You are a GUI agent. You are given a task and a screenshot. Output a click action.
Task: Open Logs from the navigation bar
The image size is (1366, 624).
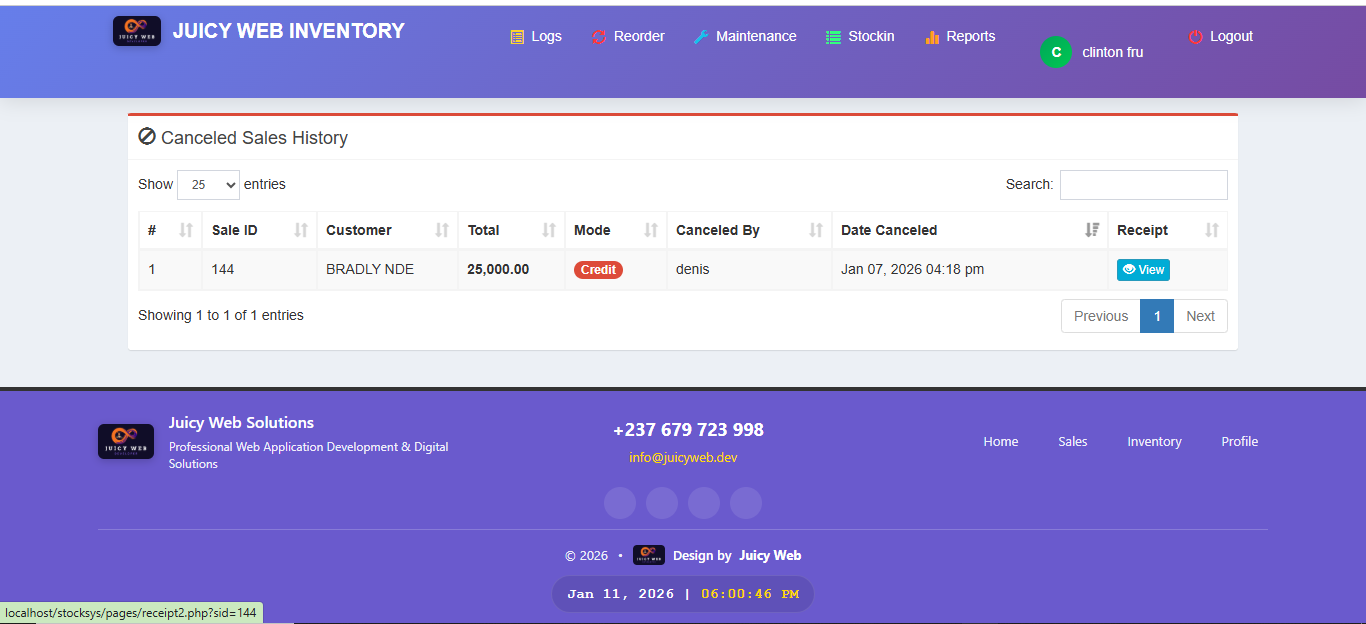tap(536, 36)
